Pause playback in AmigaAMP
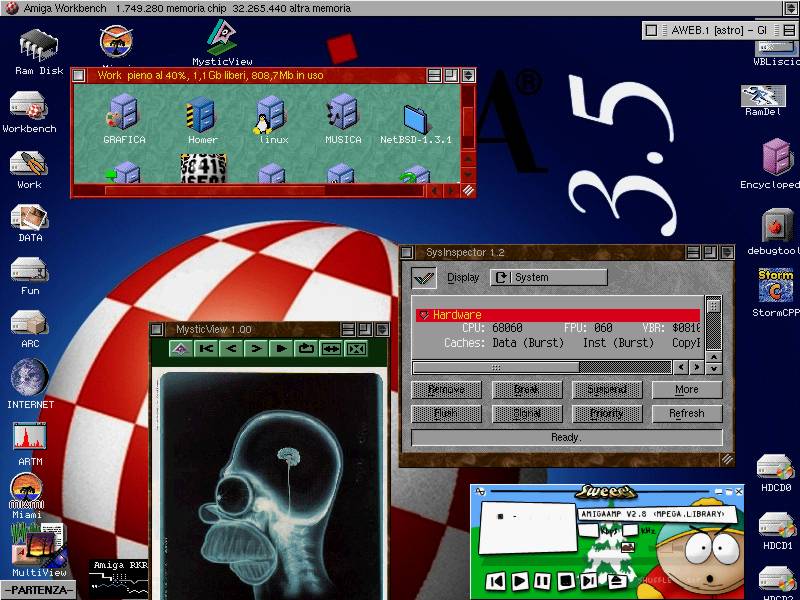800x600 pixels. [542, 581]
